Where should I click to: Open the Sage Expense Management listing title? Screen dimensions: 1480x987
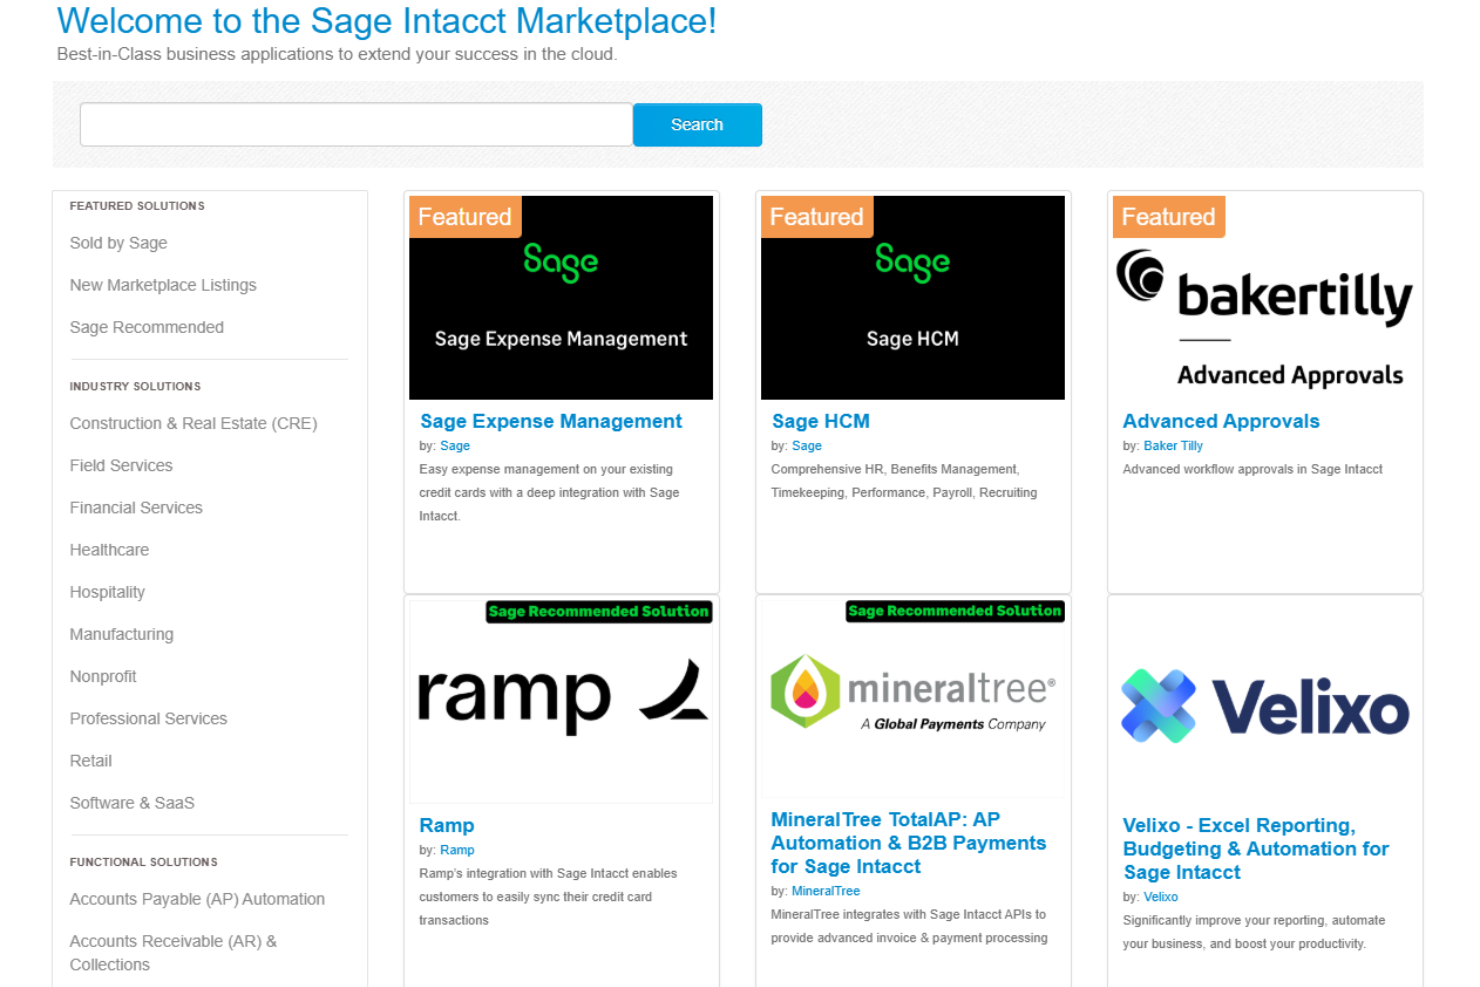(x=550, y=421)
